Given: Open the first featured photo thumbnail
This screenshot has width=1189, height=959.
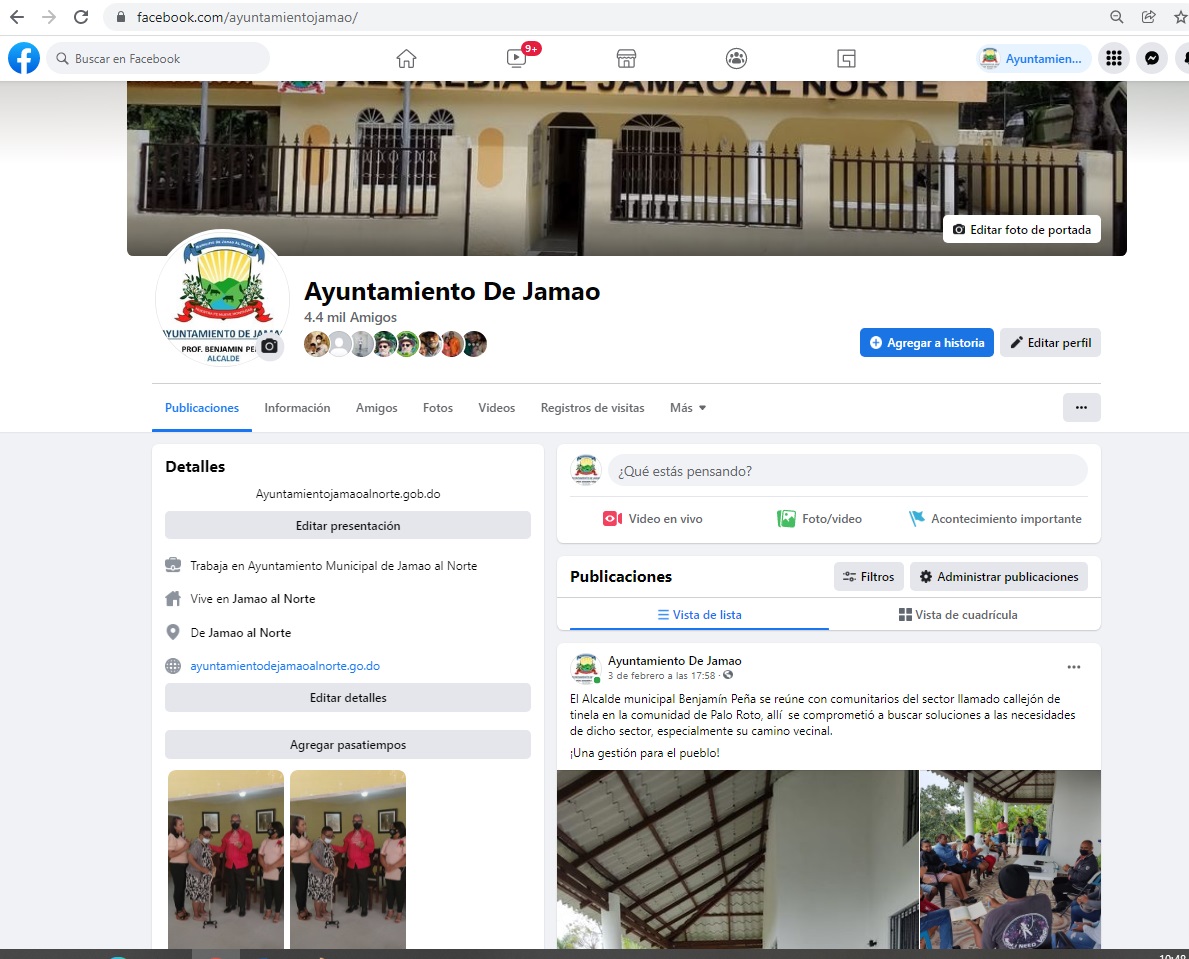Looking at the screenshot, I should point(226,859).
